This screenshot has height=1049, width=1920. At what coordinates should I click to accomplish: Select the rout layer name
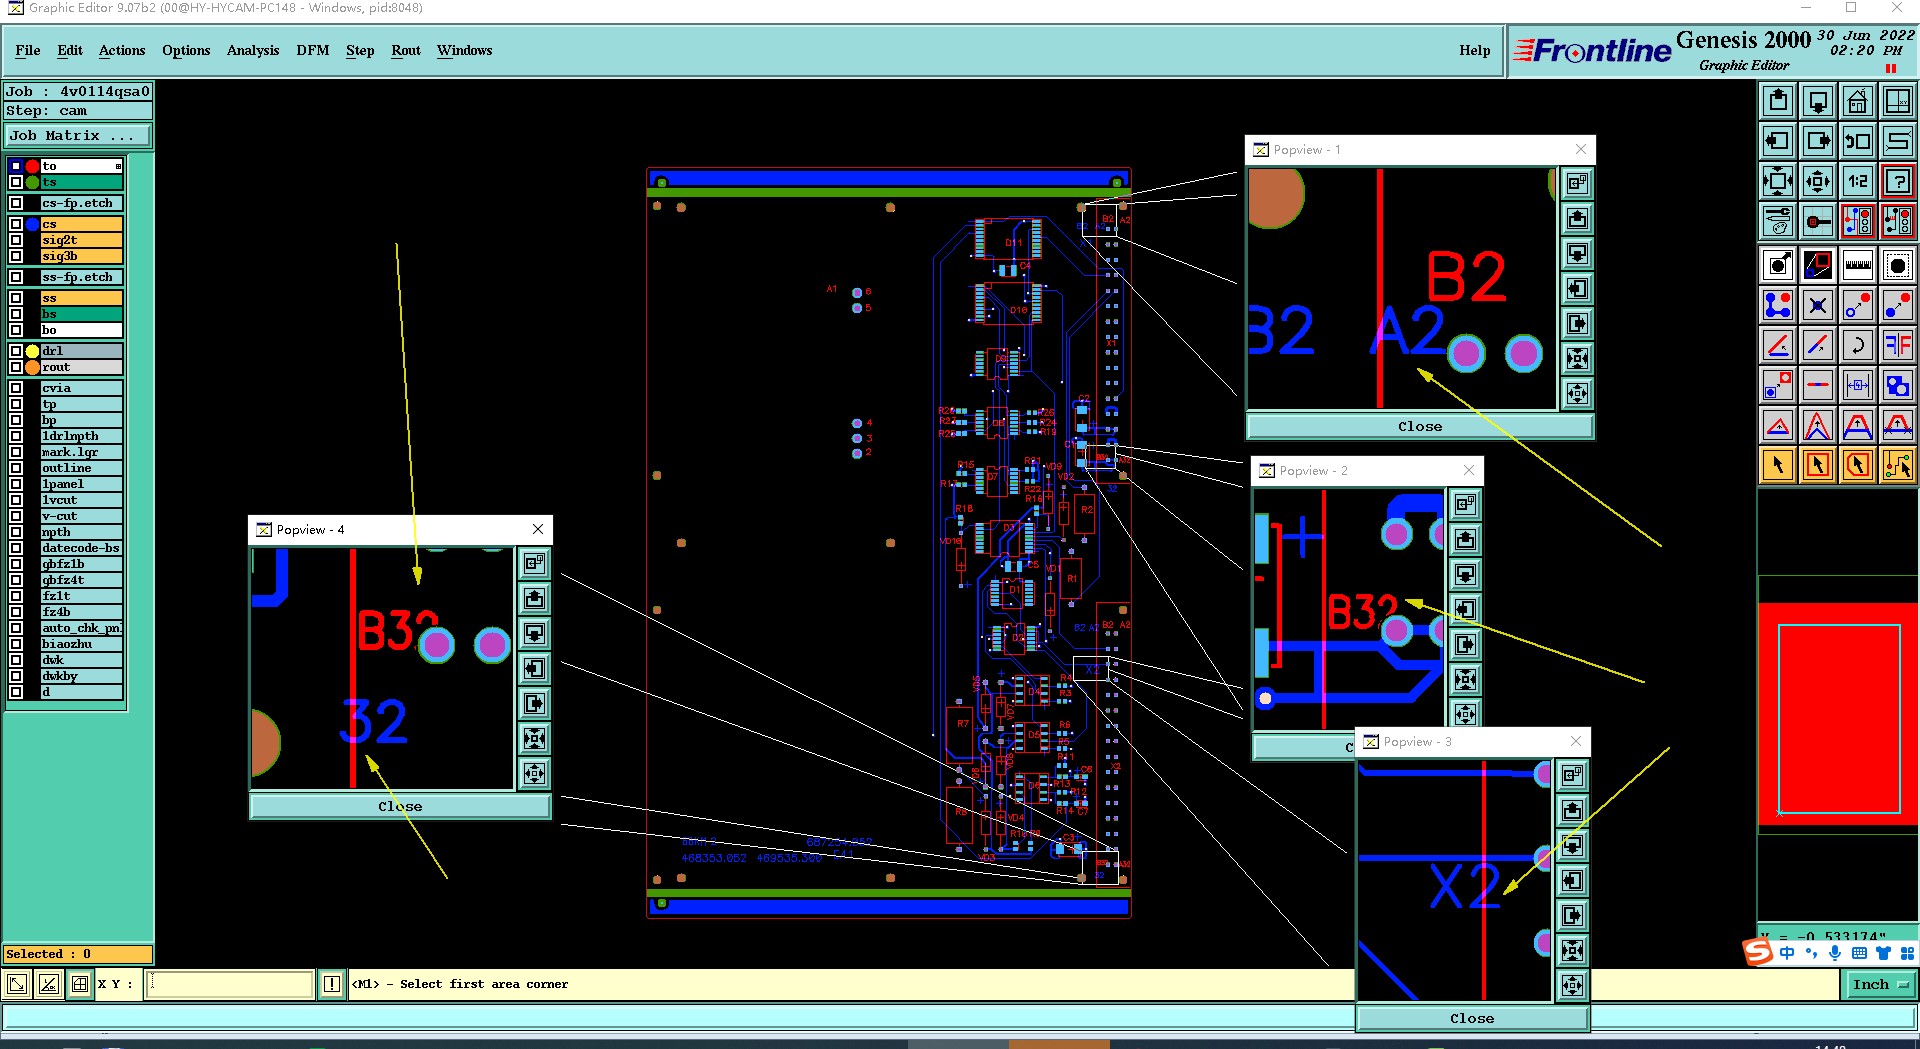click(x=81, y=367)
